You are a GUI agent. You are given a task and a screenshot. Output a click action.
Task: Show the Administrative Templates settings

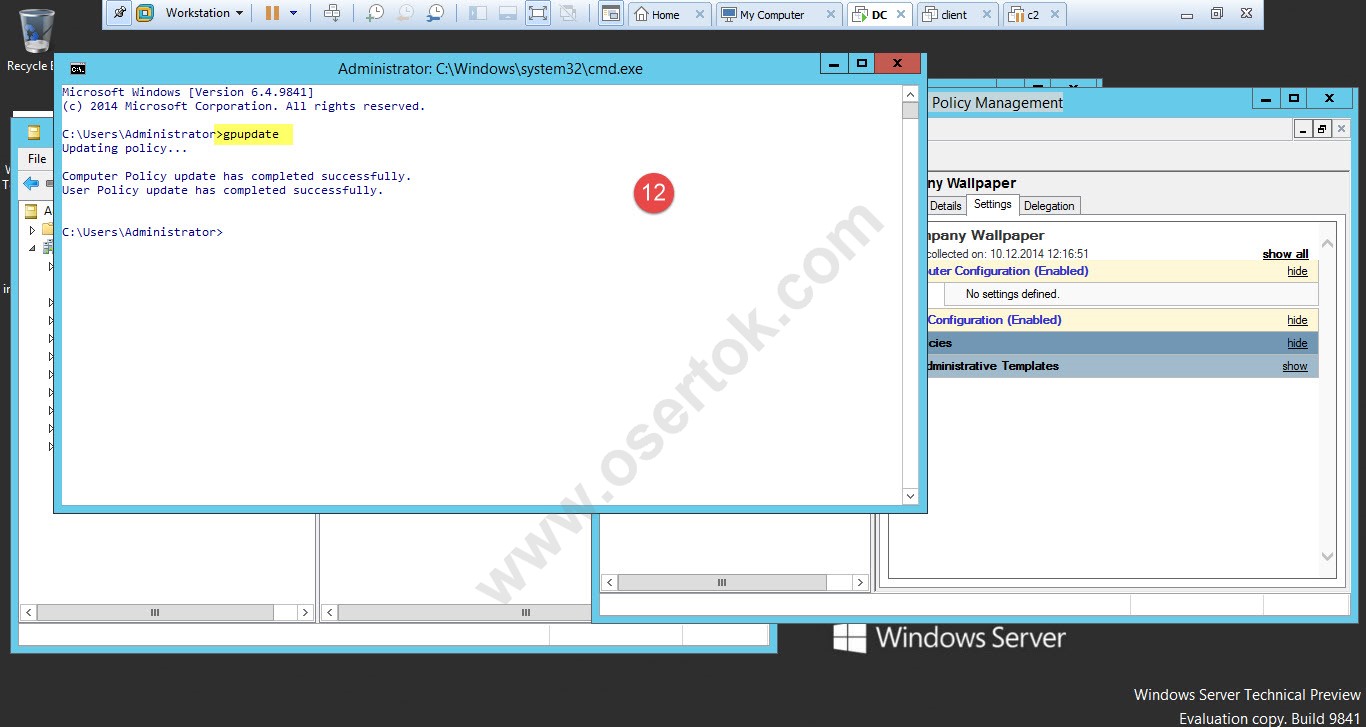pos(1294,365)
